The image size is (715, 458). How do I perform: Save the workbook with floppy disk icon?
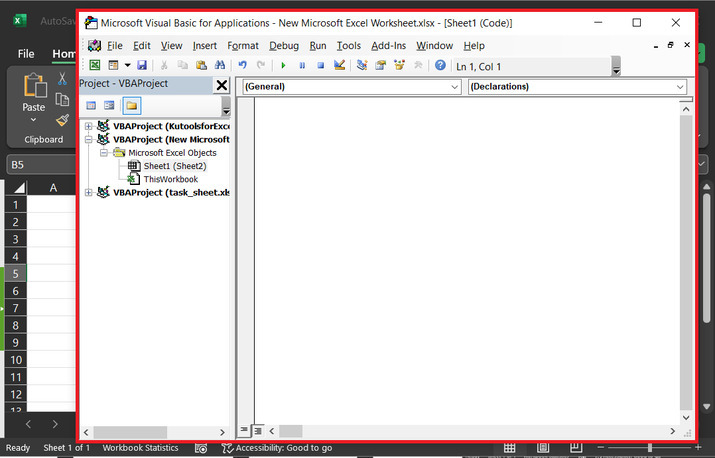click(142, 65)
